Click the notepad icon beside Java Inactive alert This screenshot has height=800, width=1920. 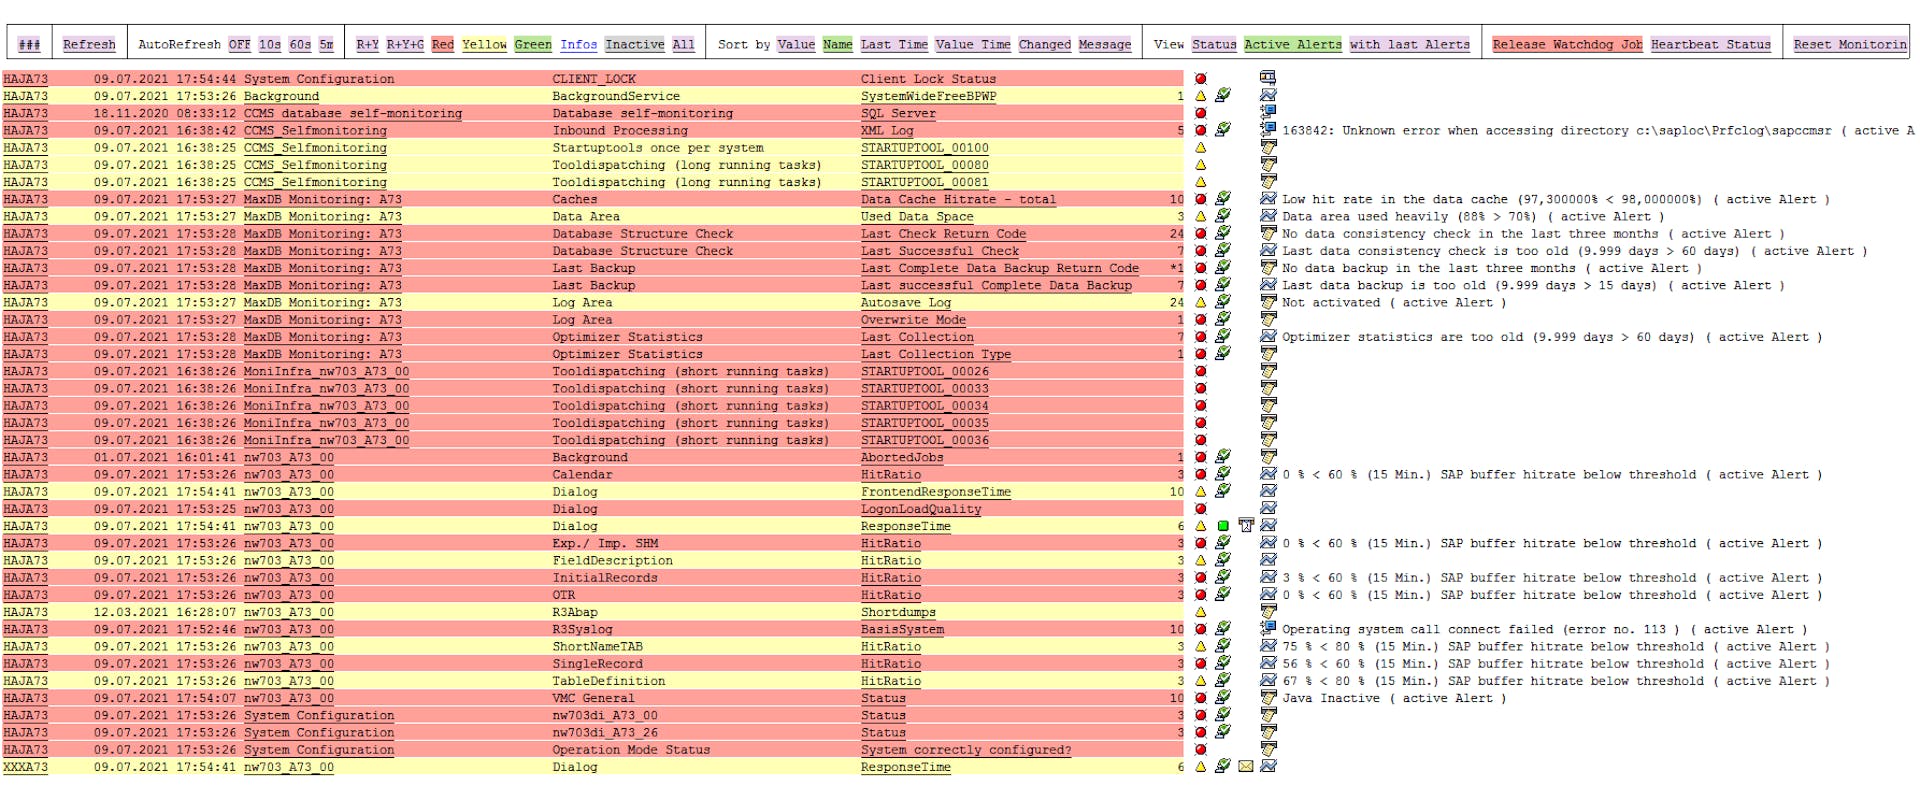pyautogui.click(x=1268, y=698)
